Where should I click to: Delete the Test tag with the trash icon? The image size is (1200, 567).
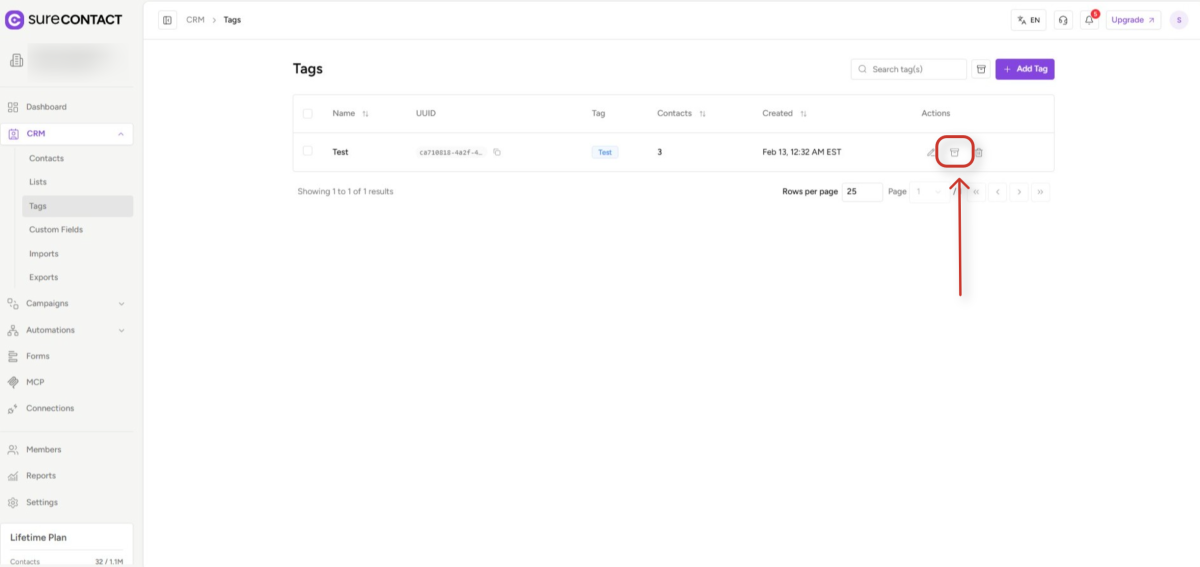979,152
